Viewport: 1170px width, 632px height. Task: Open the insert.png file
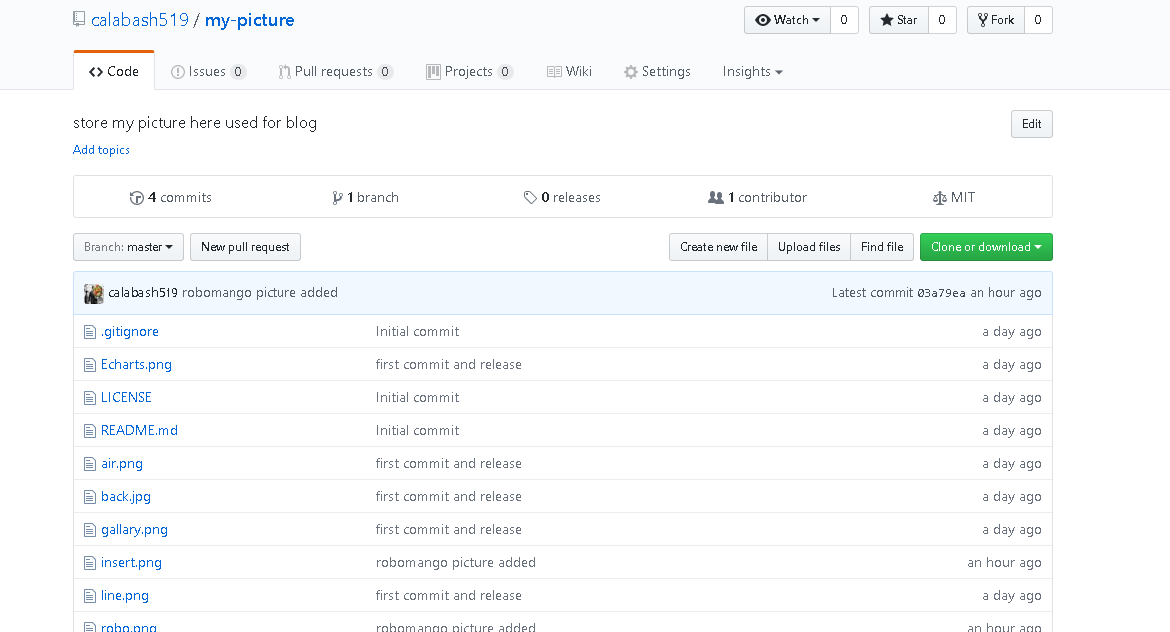coord(131,563)
